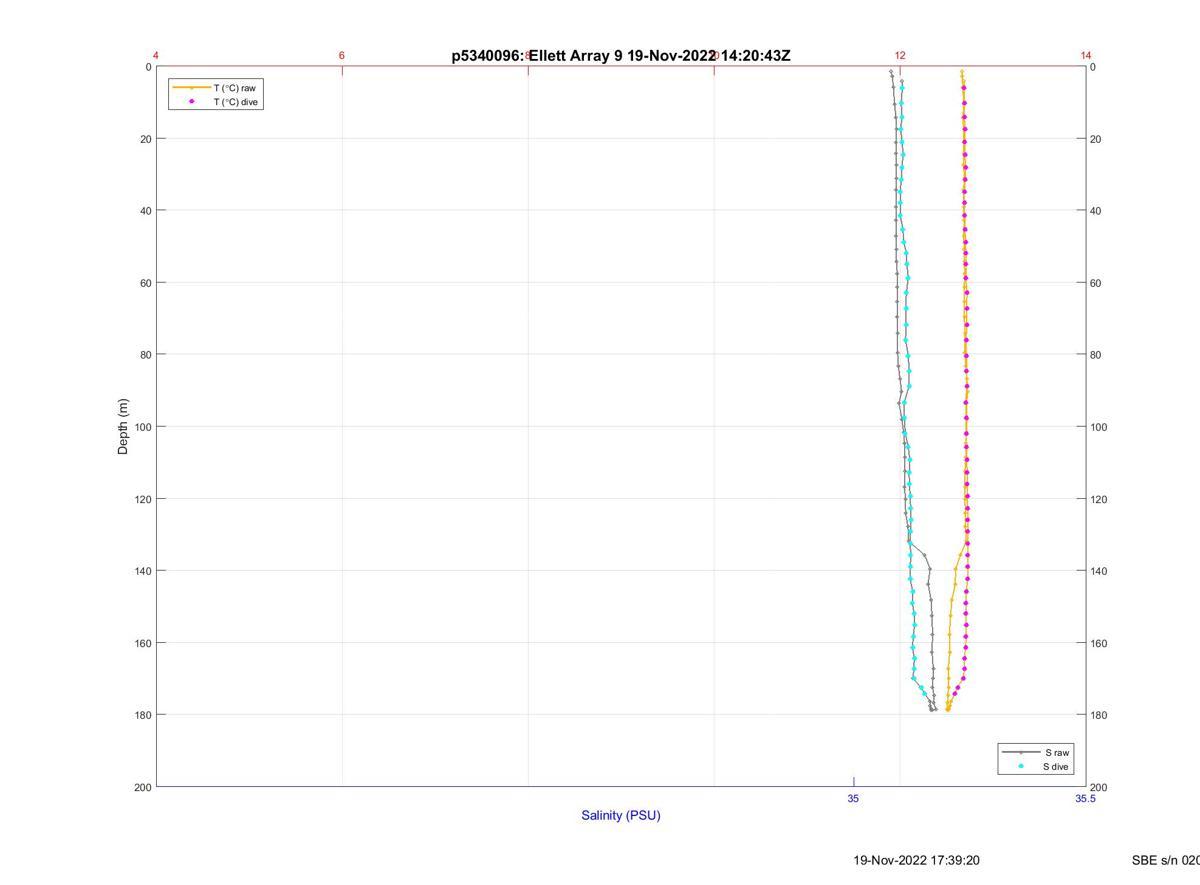Click the '60' tick on left depth axis
1200x885 pixels.
point(145,283)
